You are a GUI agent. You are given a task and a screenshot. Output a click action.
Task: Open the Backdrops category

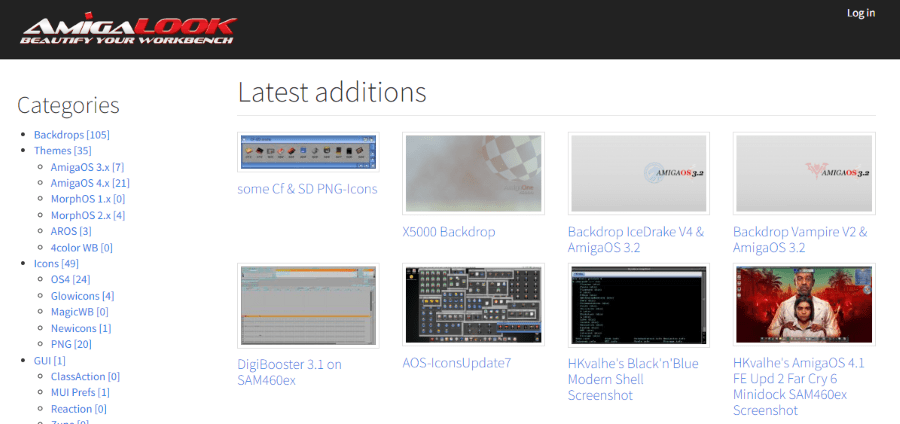point(71,135)
